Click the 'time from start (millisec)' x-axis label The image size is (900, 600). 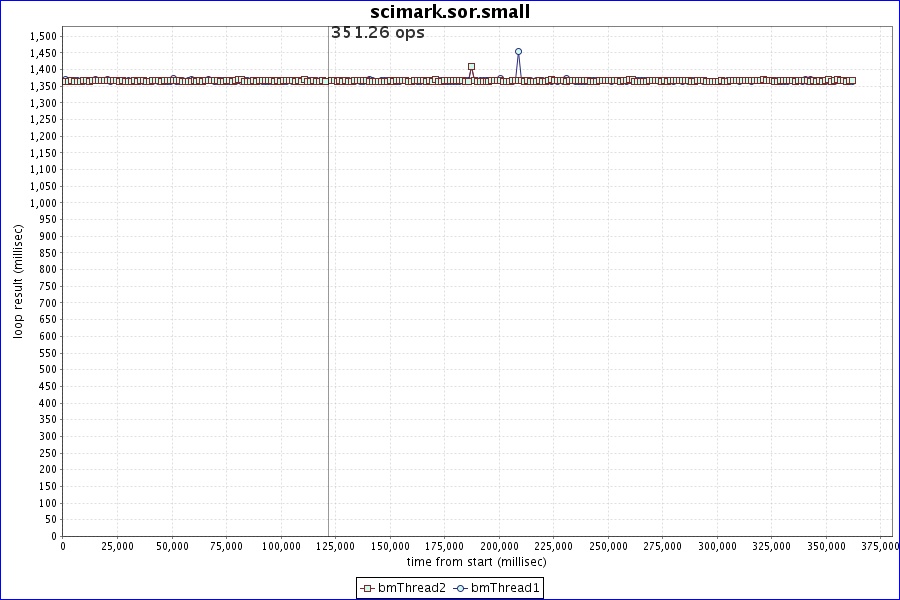point(476,562)
